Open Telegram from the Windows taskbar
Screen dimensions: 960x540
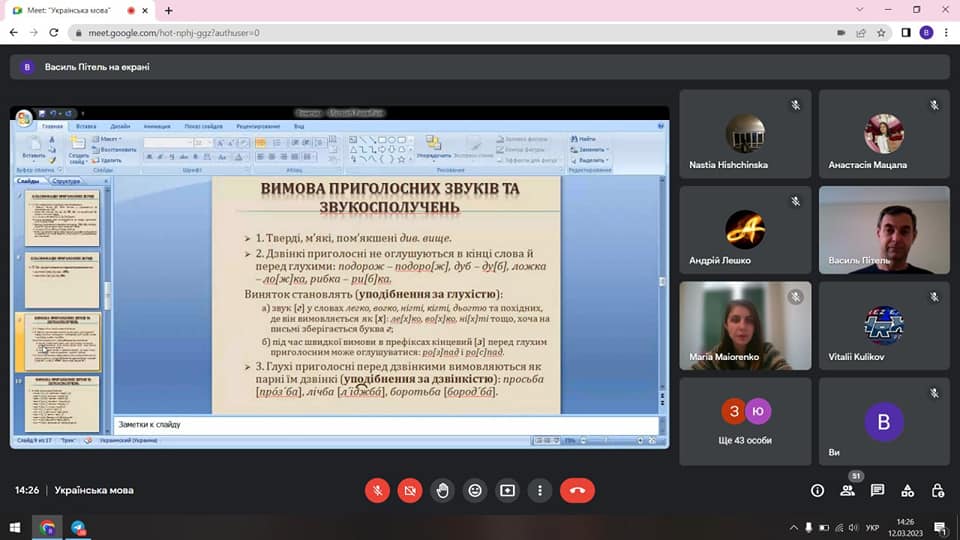coord(78,527)
